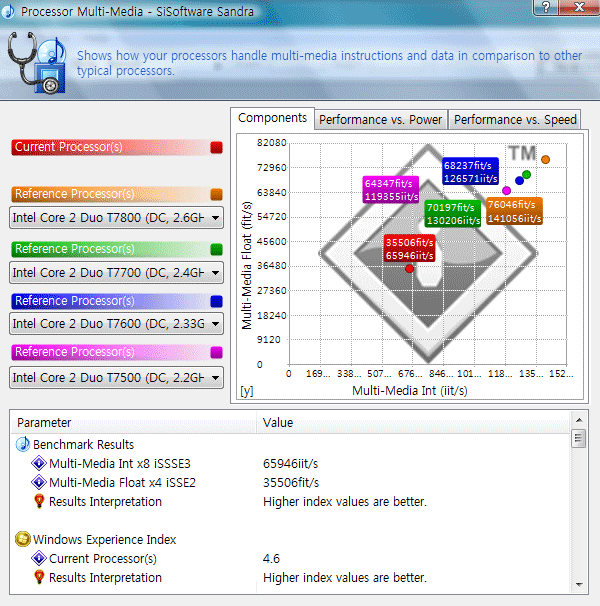Toggle the red Current Processor(s) swatch
600x606 pixels.
(216, 147)
